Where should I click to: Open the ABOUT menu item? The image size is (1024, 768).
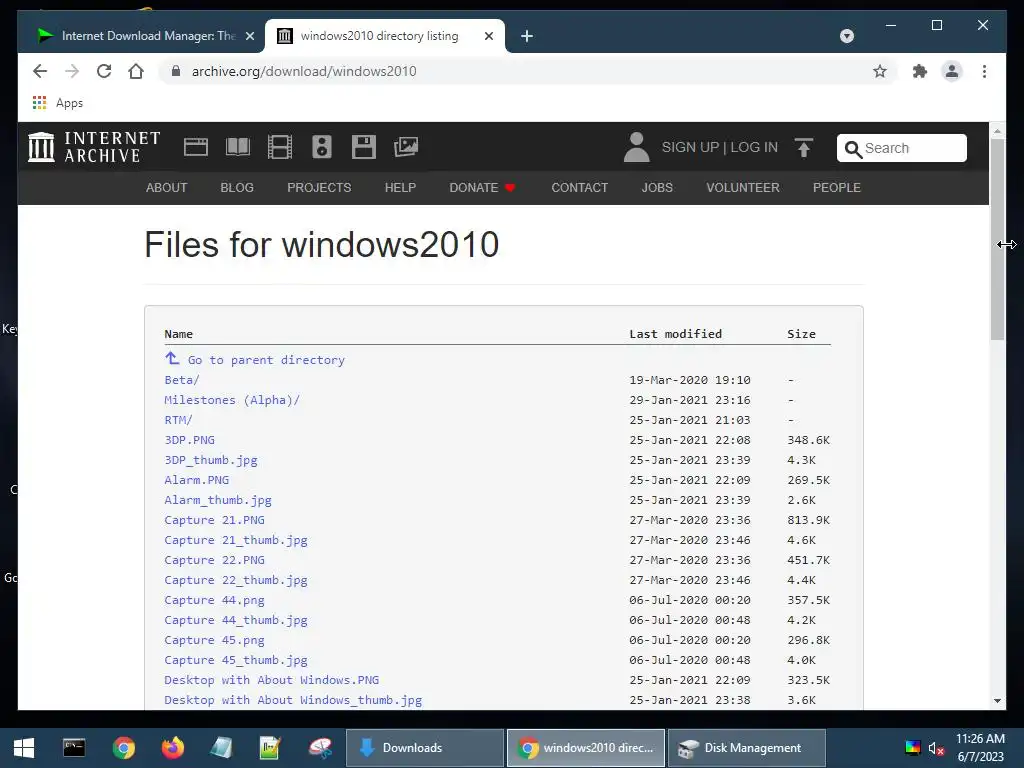[x=167, y=187]
